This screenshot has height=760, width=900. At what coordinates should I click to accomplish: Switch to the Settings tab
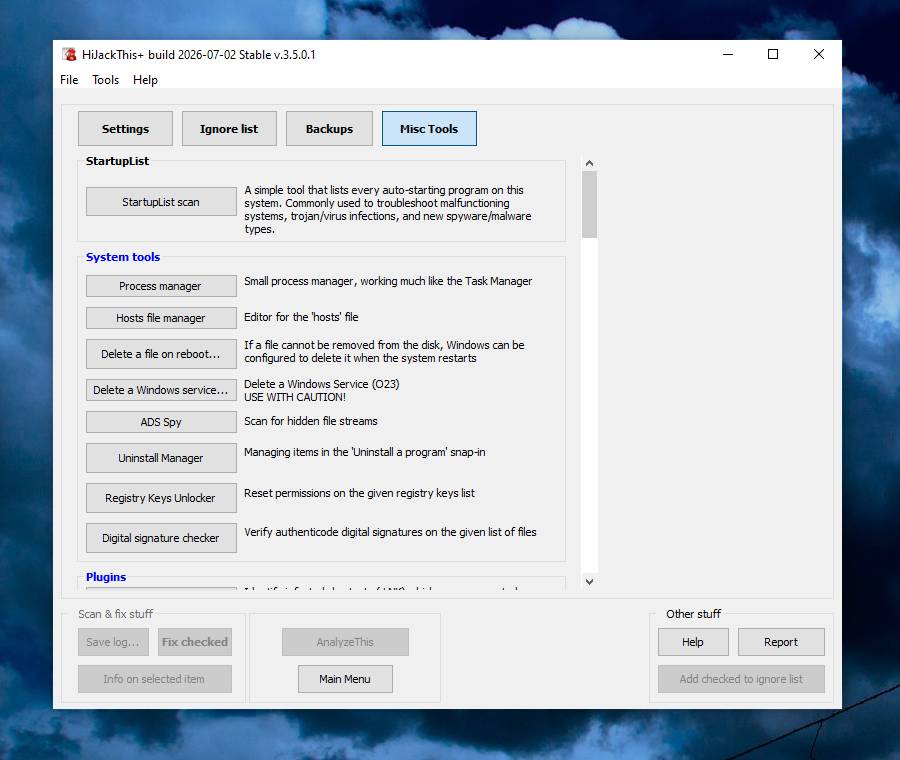pos(125,129)
